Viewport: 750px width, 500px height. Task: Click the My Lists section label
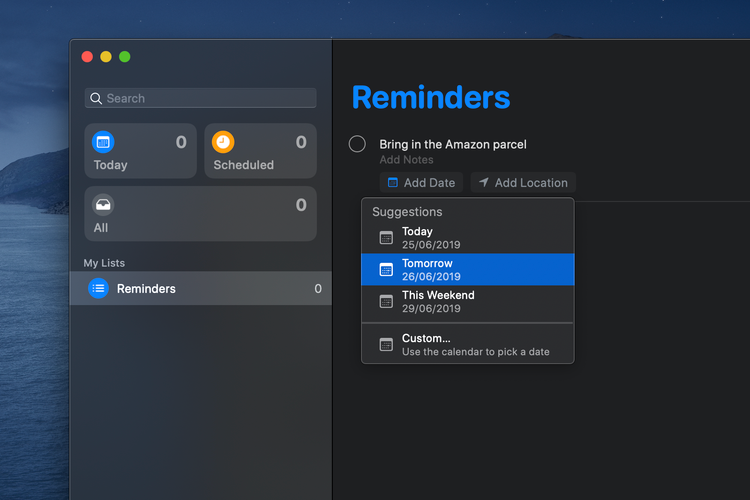click(x=104, y=263)
